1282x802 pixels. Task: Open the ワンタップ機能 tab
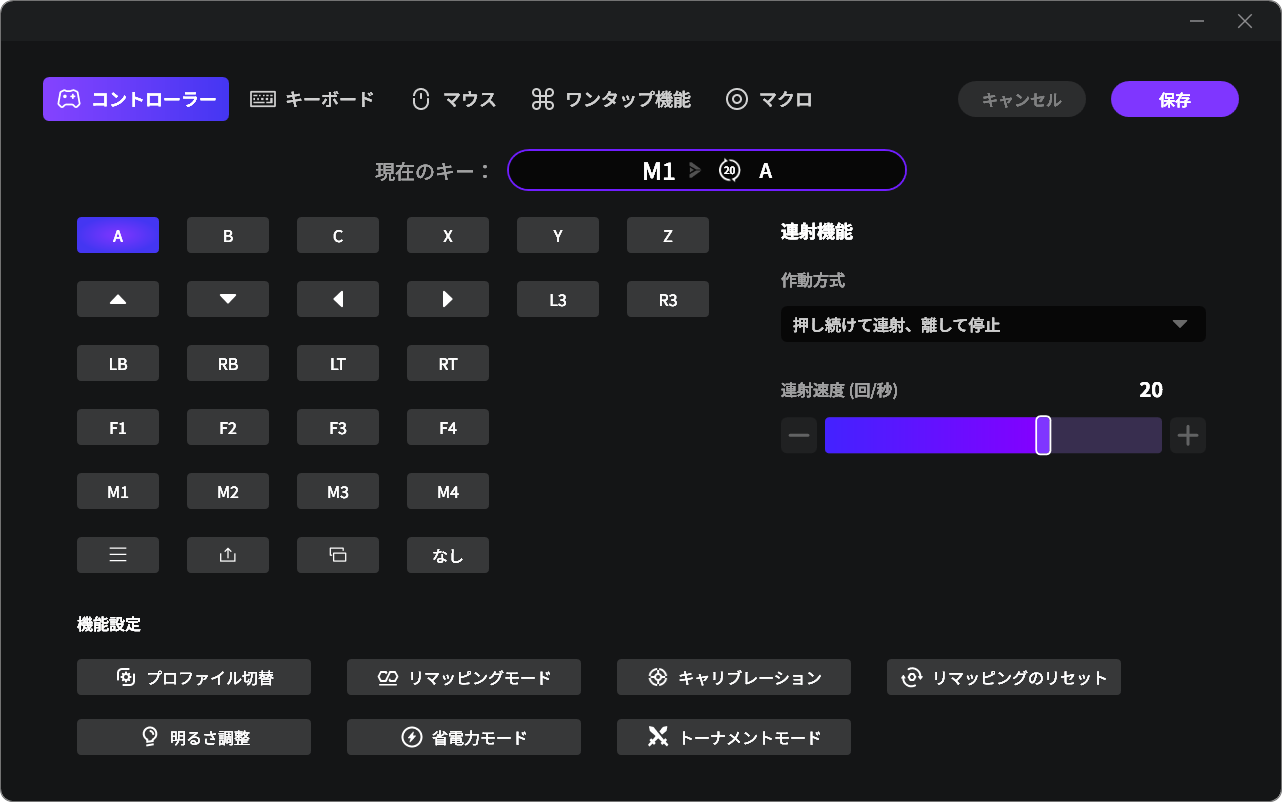[610, 99]
